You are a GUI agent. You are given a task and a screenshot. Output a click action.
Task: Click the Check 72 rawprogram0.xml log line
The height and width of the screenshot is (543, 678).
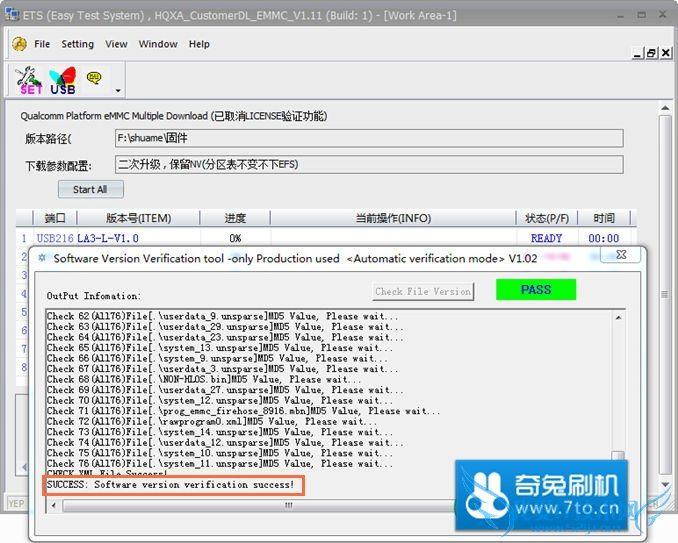click(212, 422)
